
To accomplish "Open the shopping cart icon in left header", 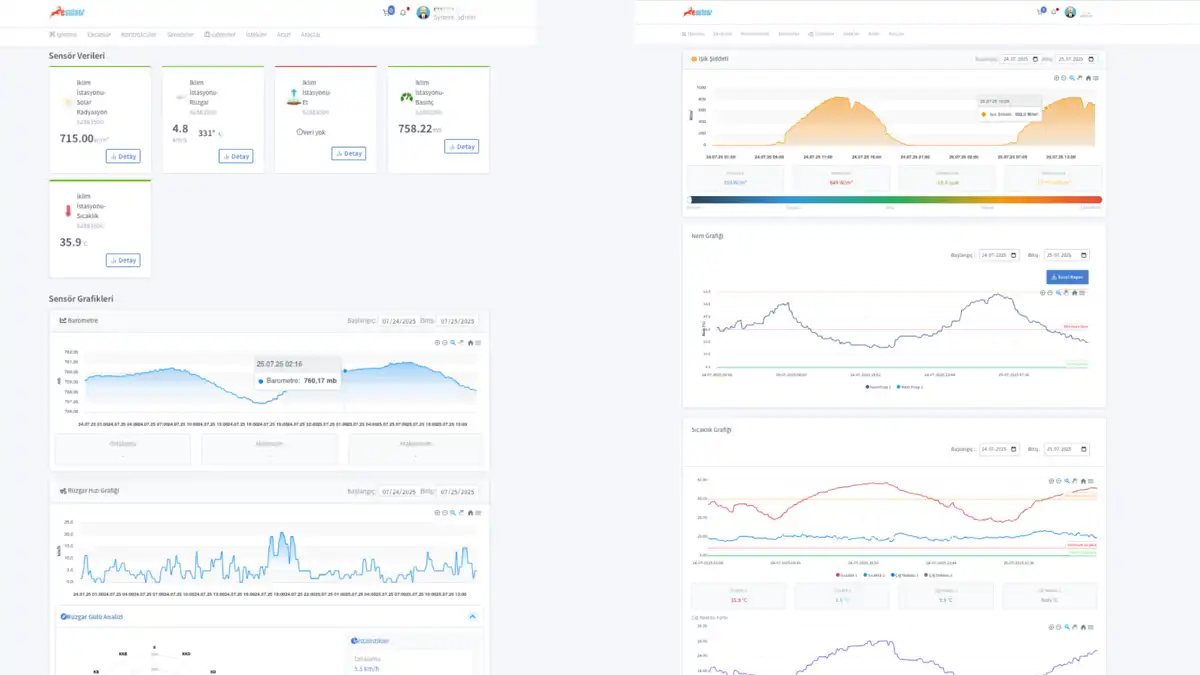I will [387, 12].
